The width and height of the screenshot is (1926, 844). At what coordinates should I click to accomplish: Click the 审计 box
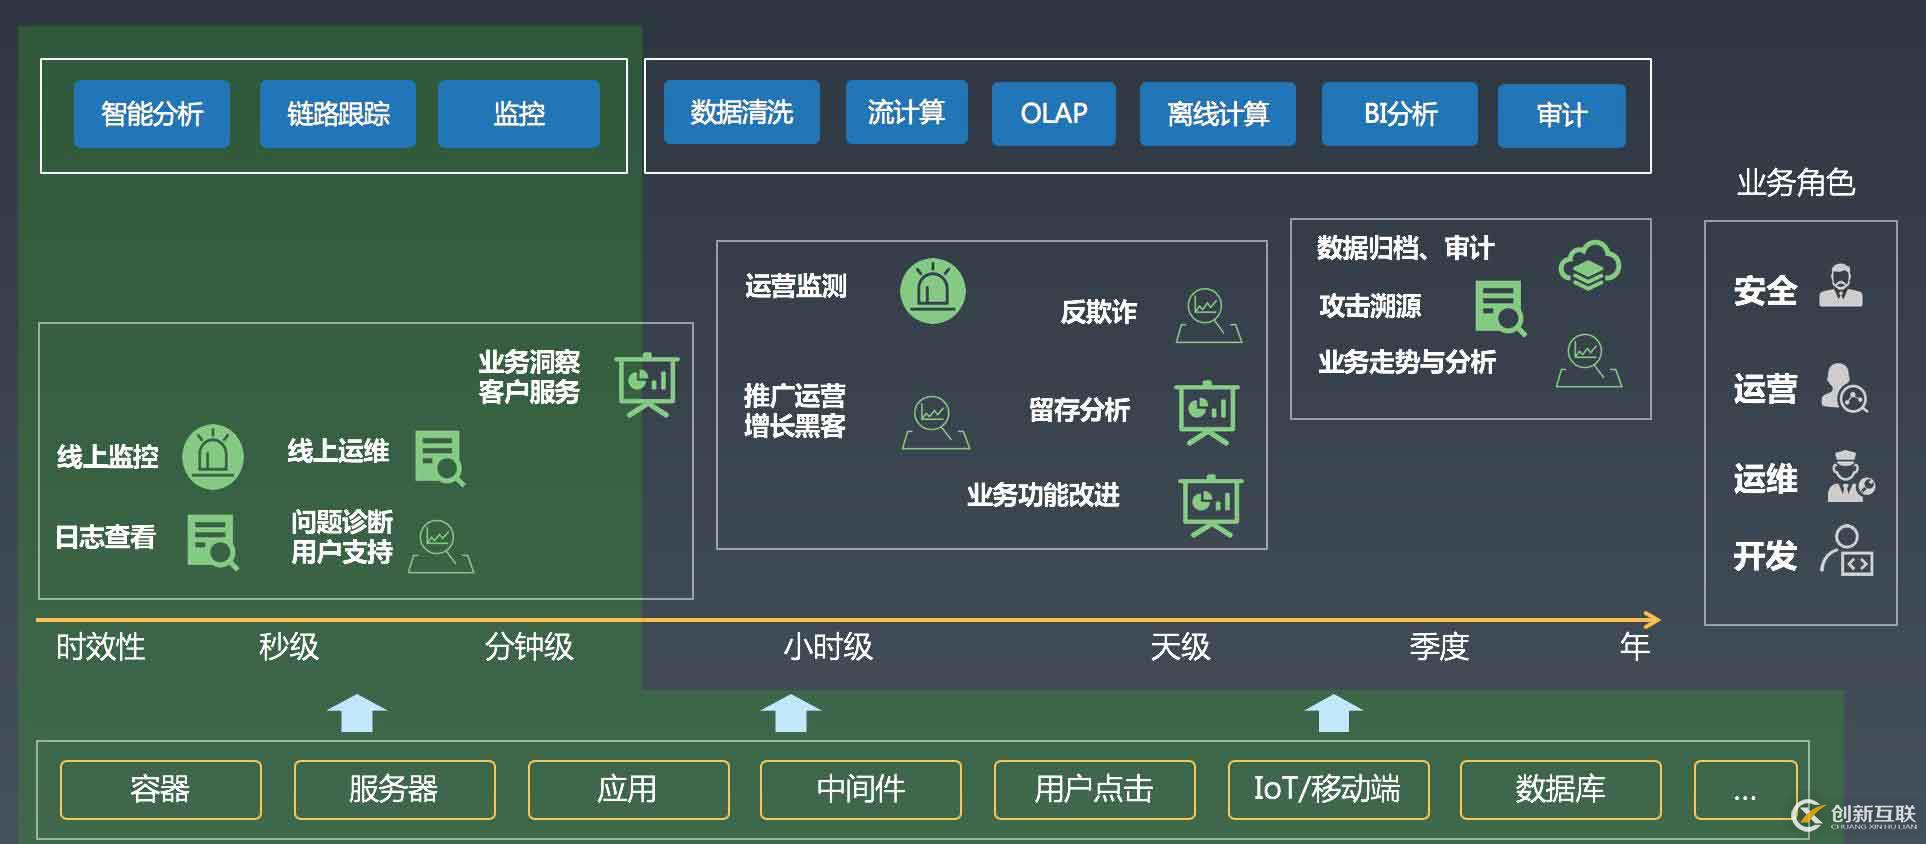pos(1562,116)
